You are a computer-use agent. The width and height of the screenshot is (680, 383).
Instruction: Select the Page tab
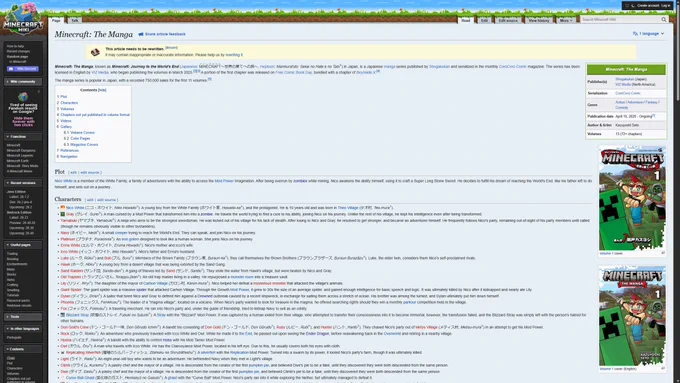click(56, 20)
